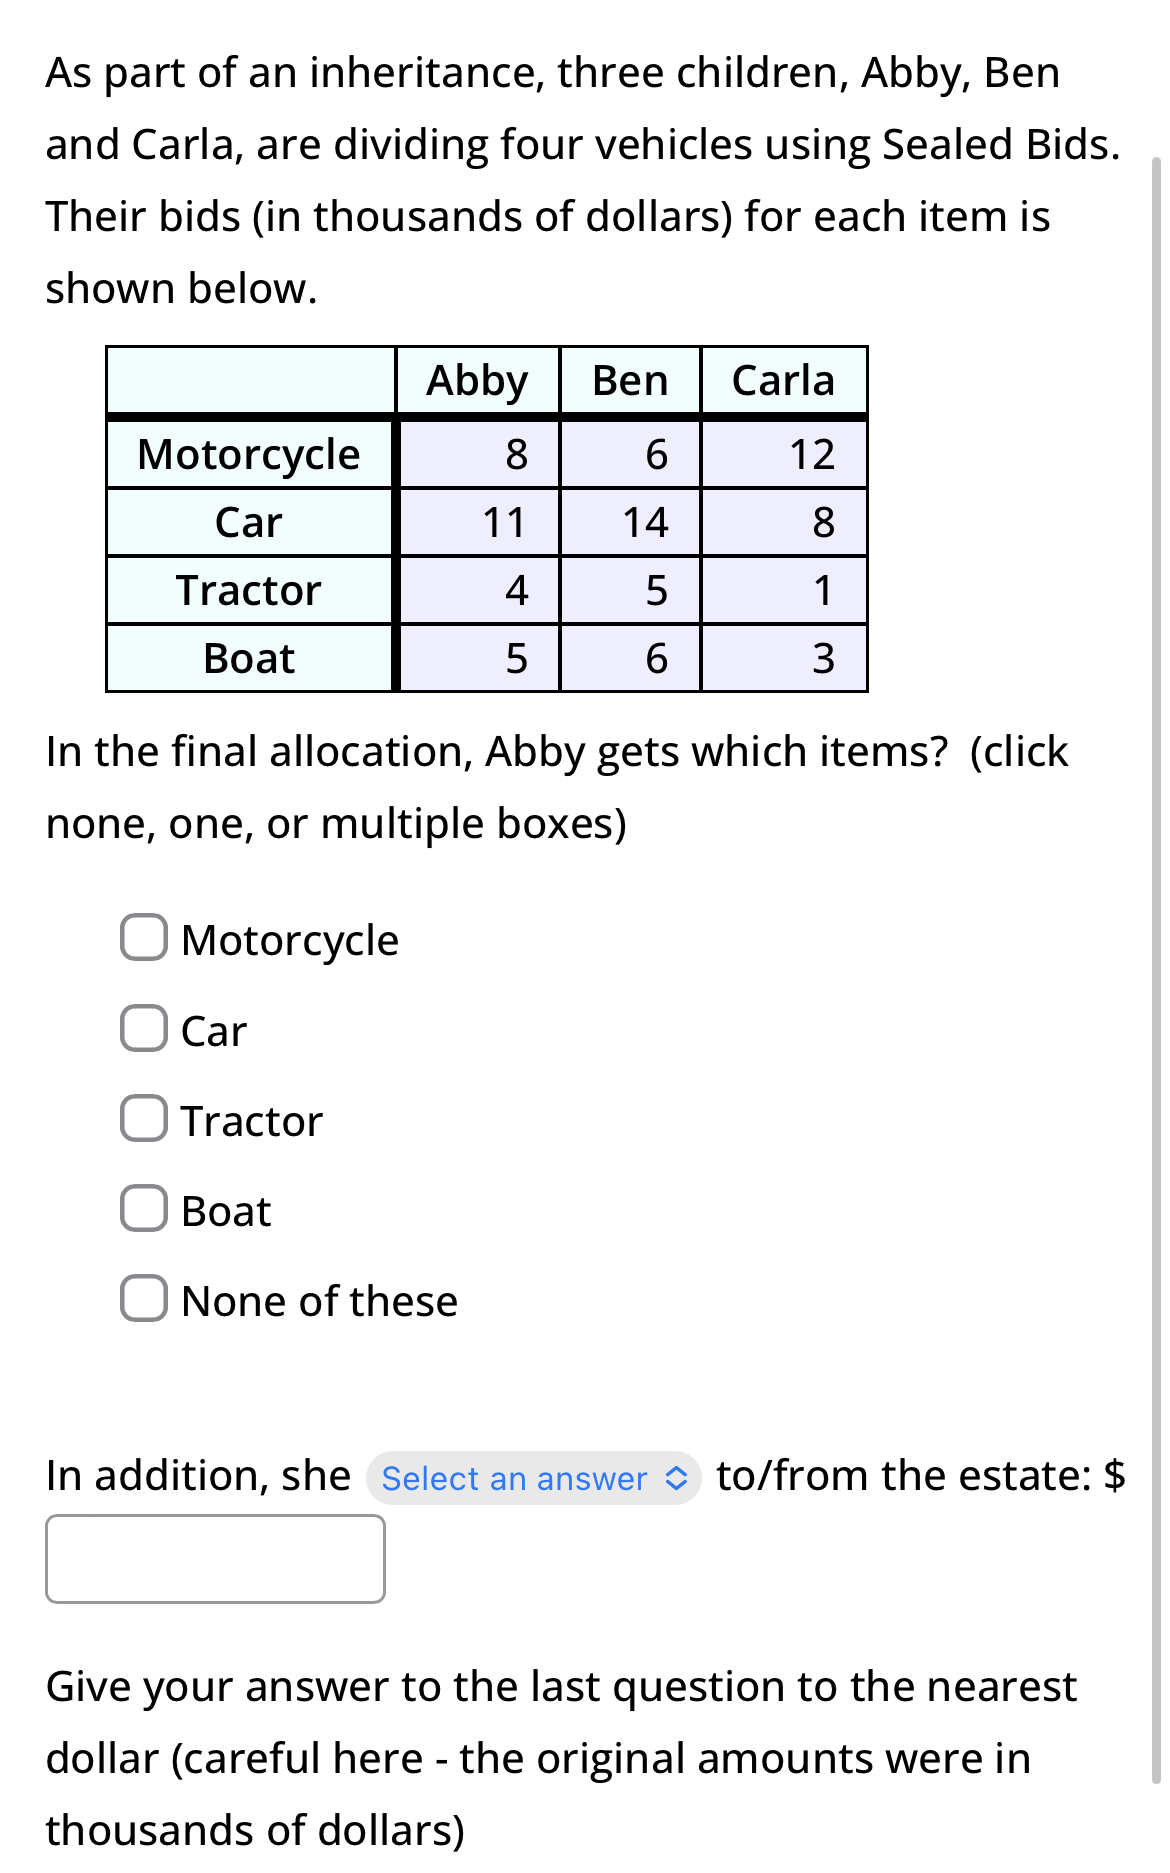Check the Car checkbox
This screenshot has width=1170, height=1873.
pos(145,1029)
